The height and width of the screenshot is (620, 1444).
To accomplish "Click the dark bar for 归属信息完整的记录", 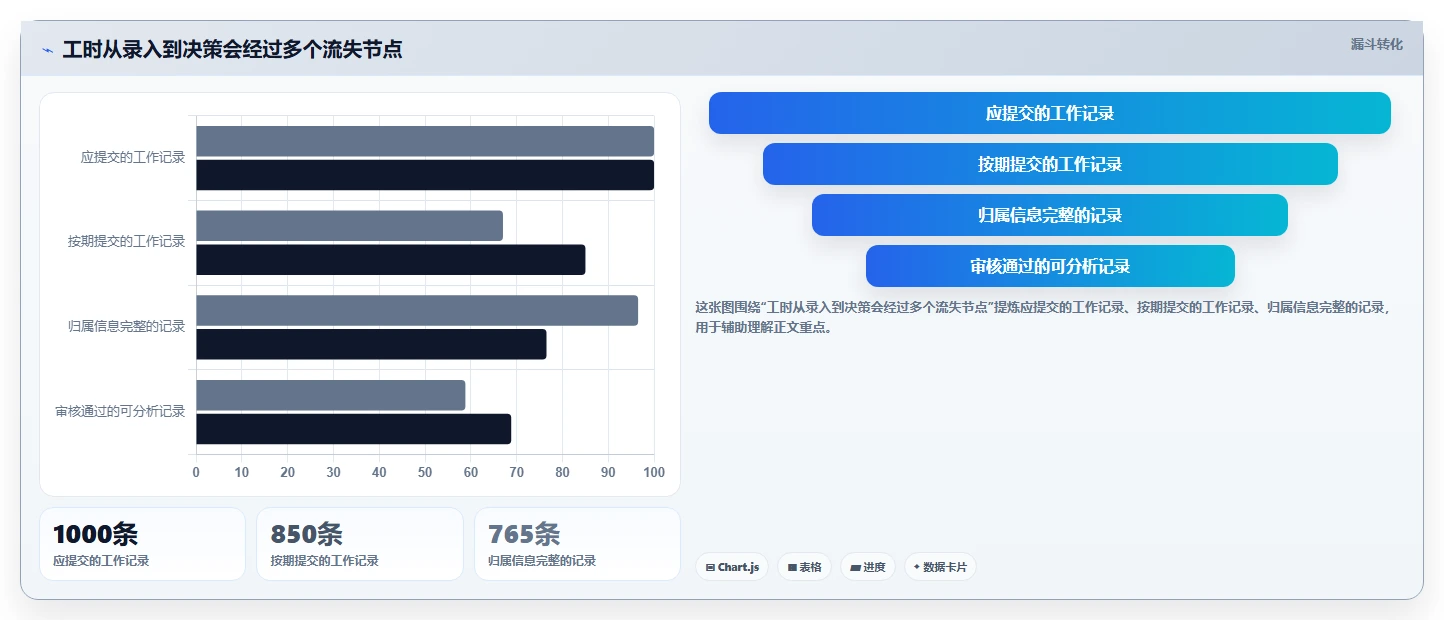I will click(x=371, y=344).
